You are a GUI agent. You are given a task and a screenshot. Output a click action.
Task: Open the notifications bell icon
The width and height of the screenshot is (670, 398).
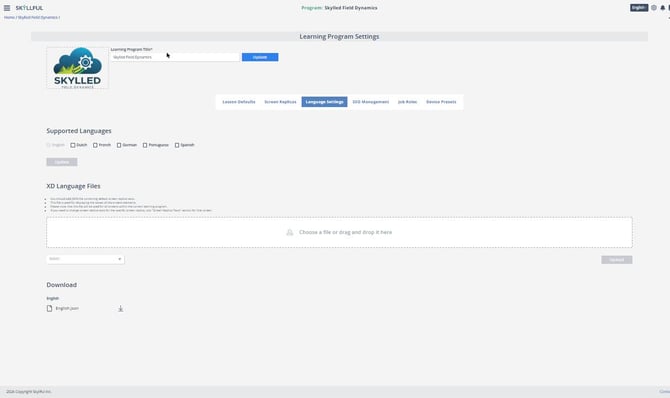663,8
